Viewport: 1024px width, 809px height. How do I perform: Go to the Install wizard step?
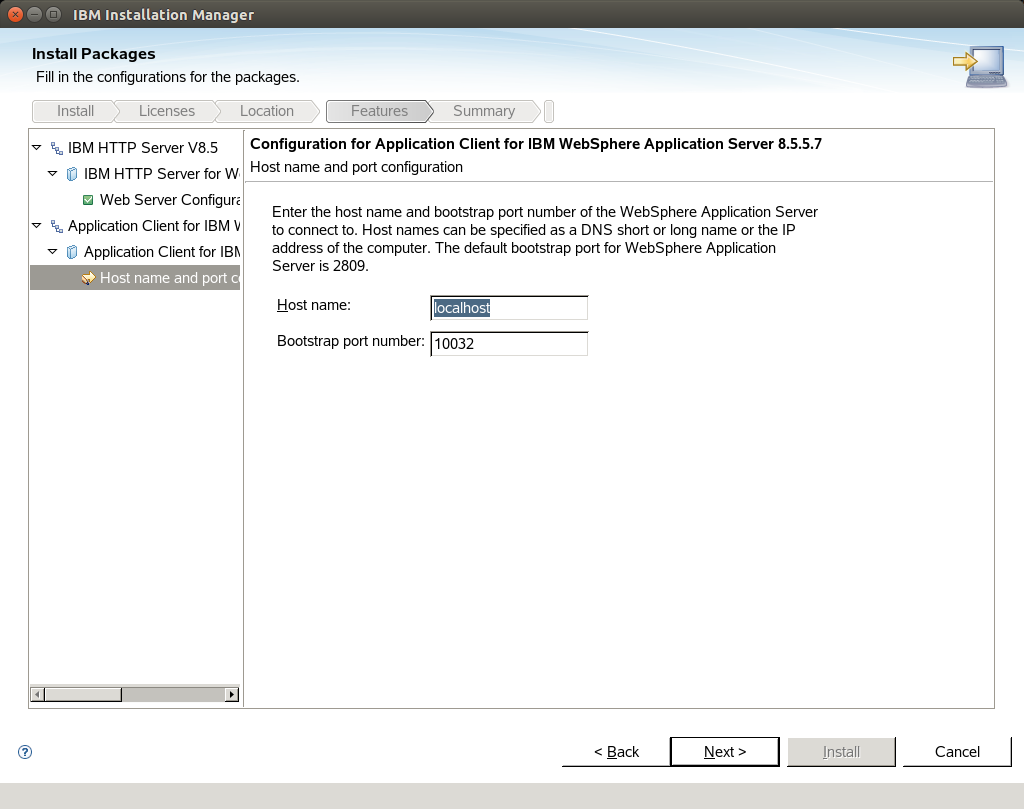[x=75, y=111]
